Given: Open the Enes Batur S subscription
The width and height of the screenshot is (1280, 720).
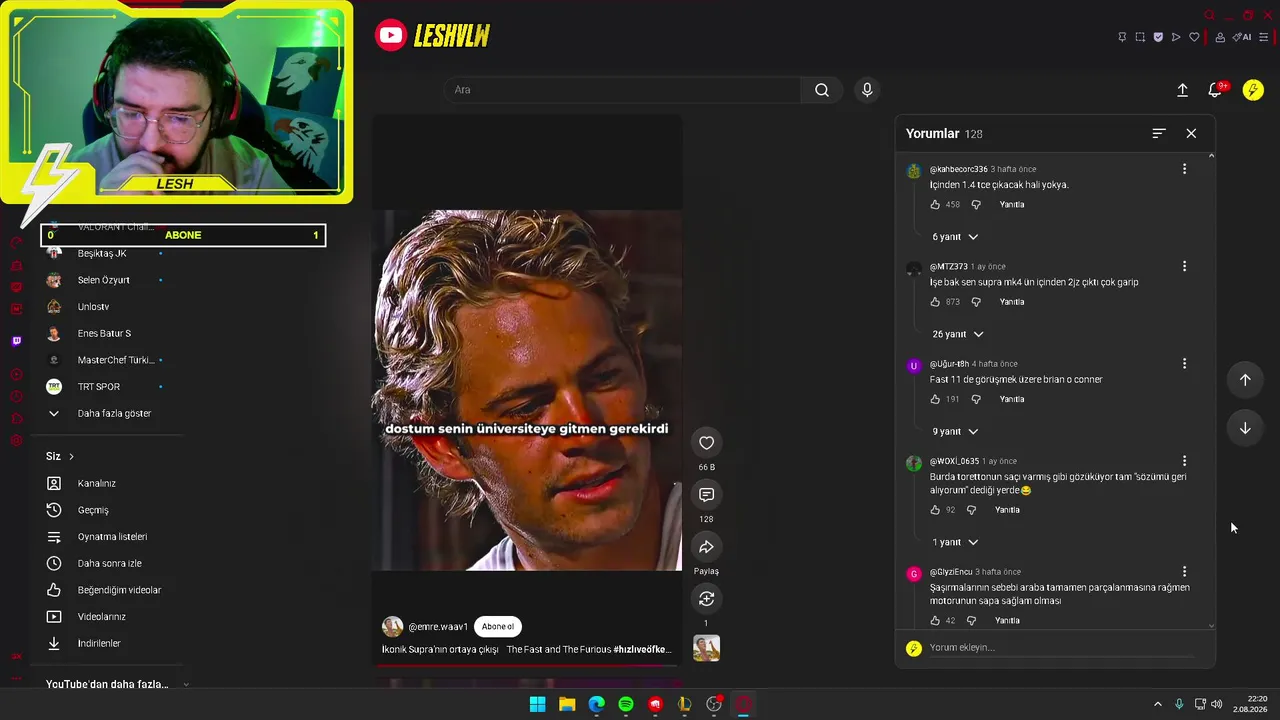Looking at the screenshot, I should (105, 333).
